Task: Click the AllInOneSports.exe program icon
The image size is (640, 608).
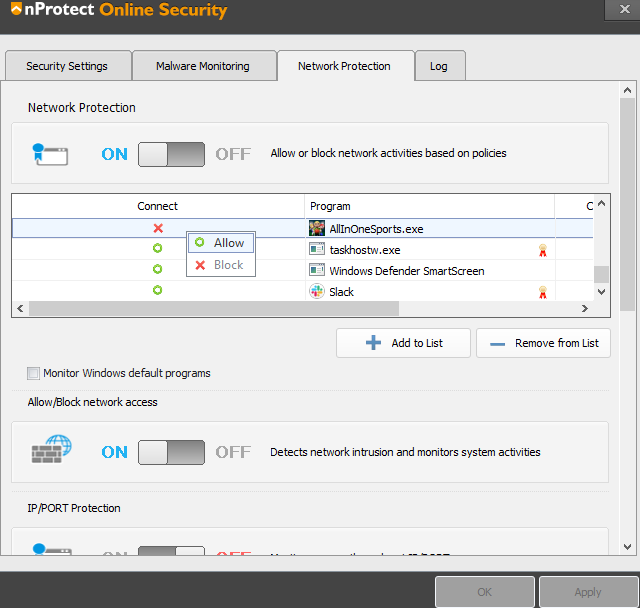Action: coord(317,228)
